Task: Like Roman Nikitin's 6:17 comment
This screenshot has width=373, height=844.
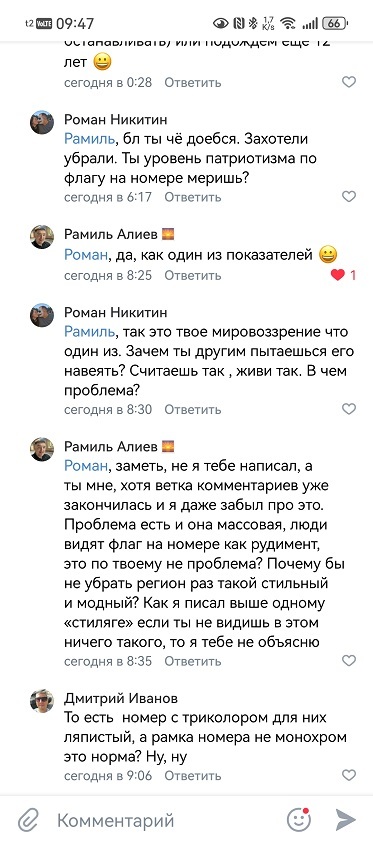Action: [349, 197]
